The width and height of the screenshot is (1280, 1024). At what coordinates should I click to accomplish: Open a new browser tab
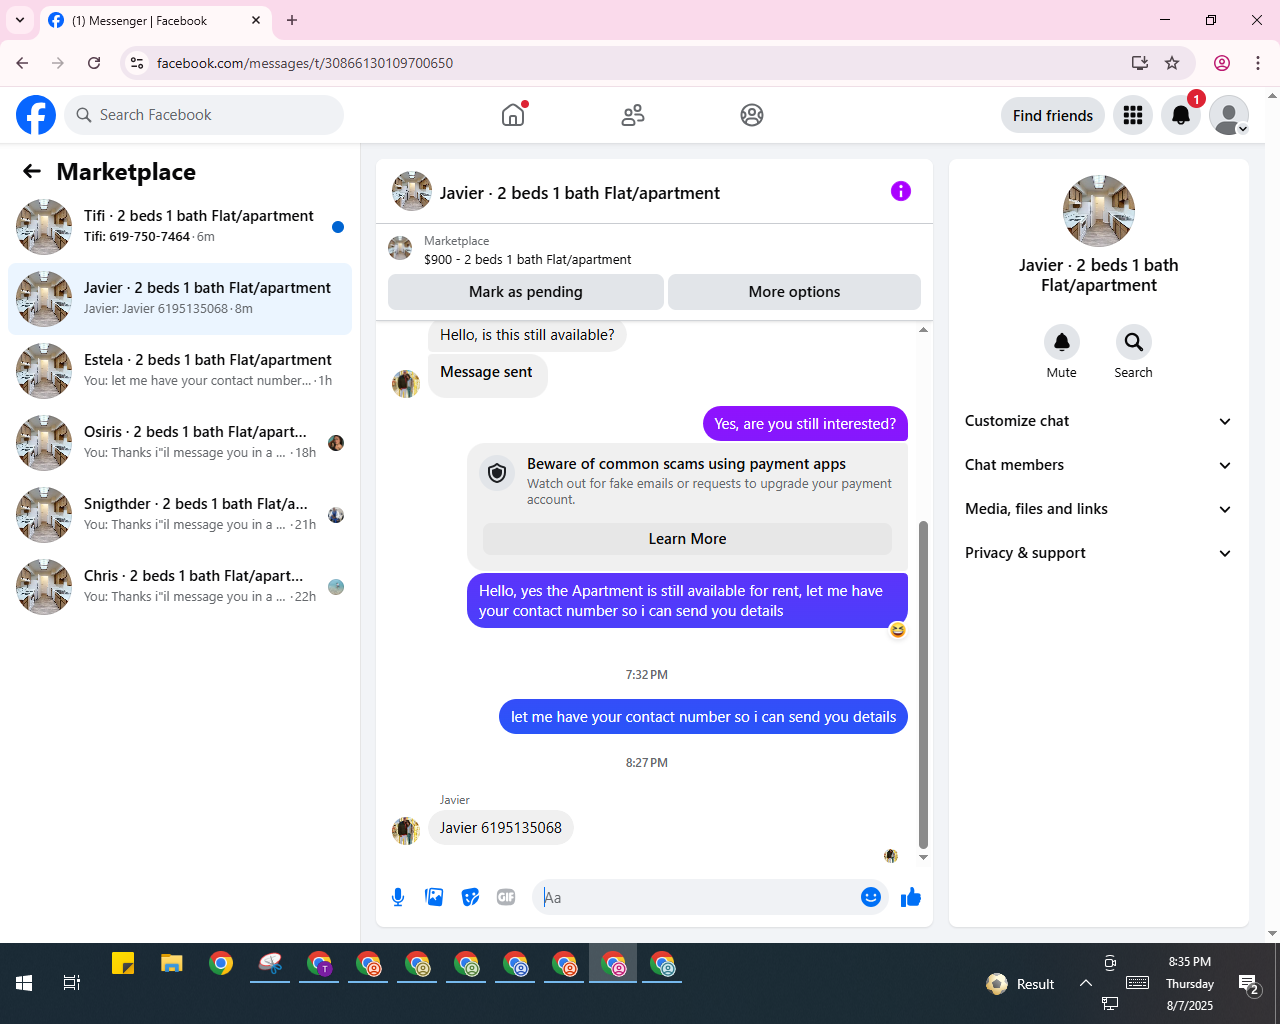pyautogui.click(x=292, y=20)
